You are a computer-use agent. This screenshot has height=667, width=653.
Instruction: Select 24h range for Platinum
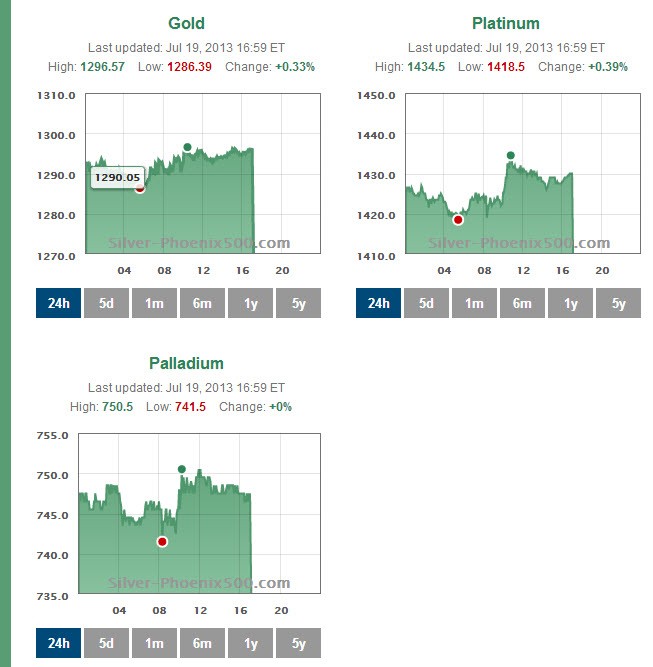378,303
